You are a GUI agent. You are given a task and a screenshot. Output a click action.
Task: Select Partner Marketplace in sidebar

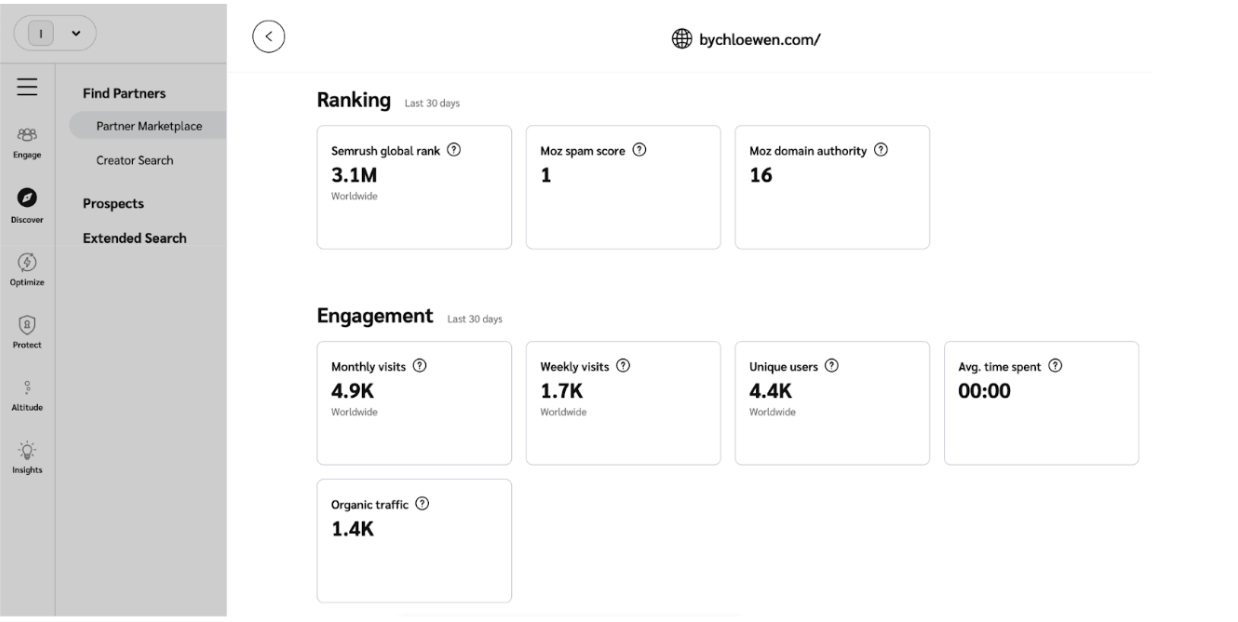(x=149, y=125)
